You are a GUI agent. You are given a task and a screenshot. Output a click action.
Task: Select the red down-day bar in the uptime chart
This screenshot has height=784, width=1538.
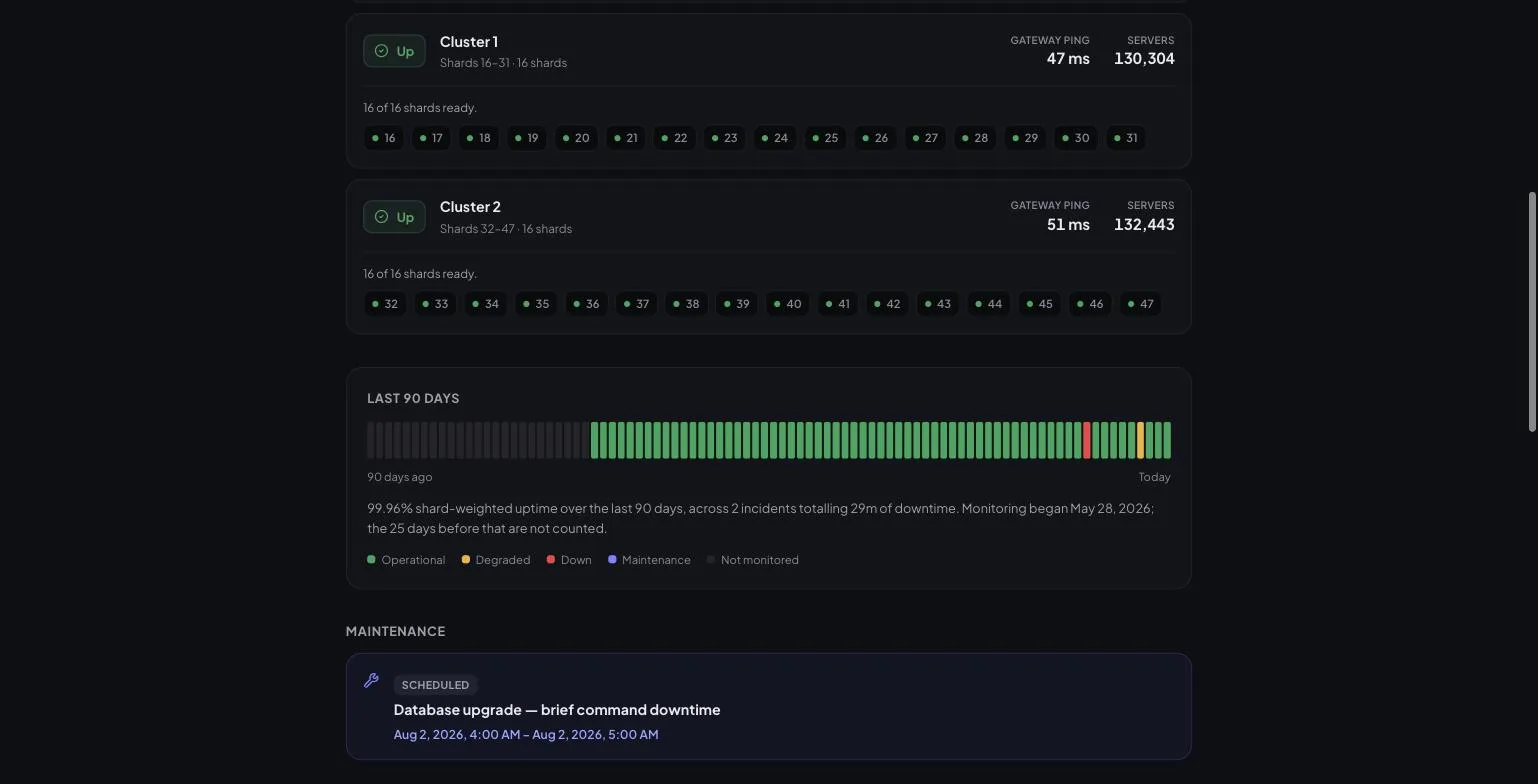pyautogui.click(x=1087, y=441)
